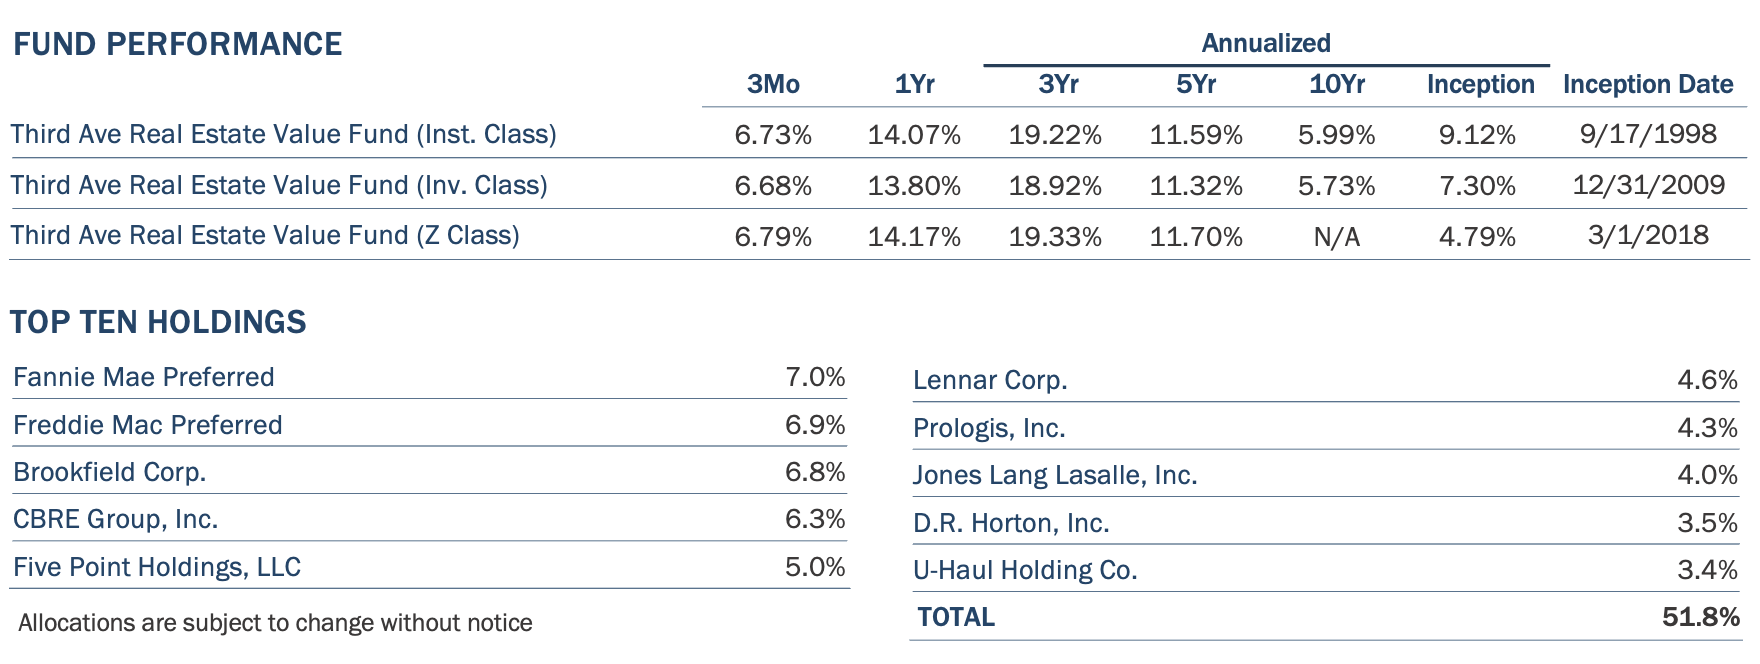This screenshot has width=1760, height=664.
Task: Select the 1Yr column header
Action: click(914, 84)
